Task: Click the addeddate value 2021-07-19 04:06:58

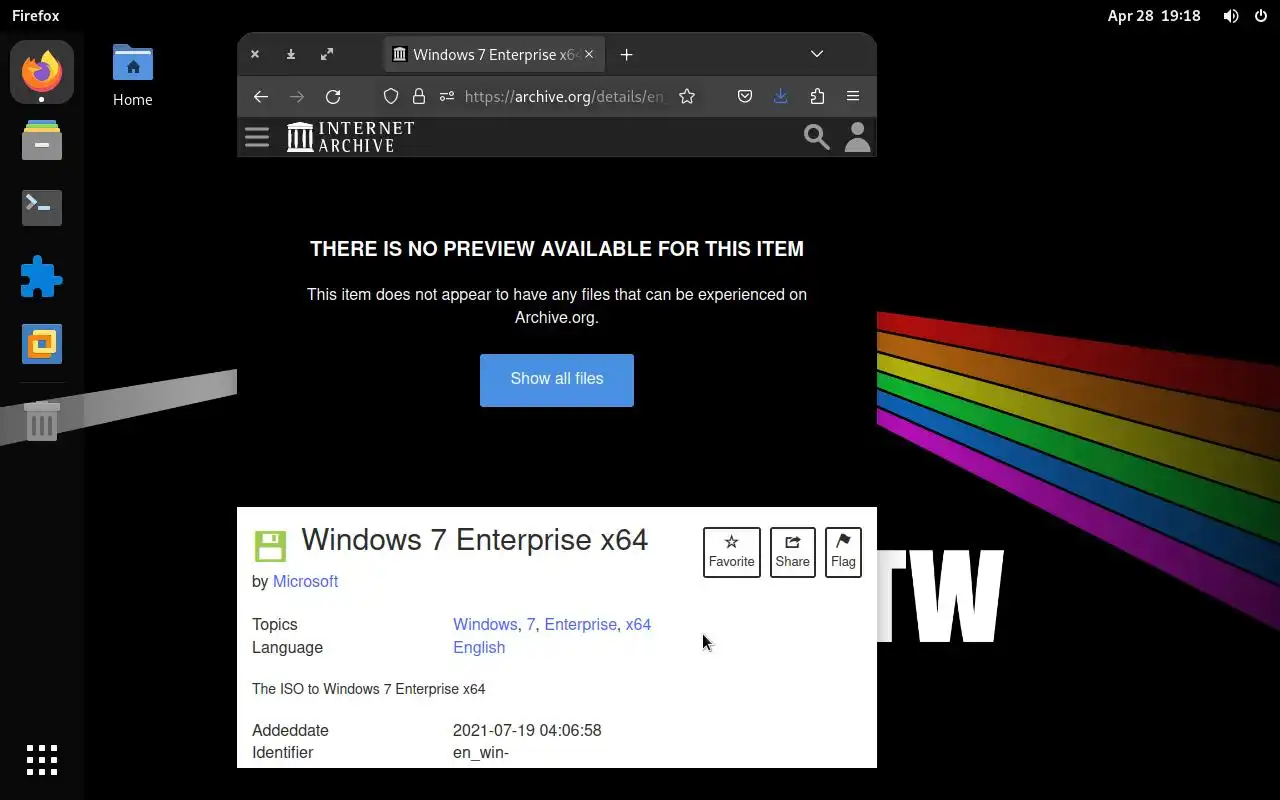Action: (527, 730)
